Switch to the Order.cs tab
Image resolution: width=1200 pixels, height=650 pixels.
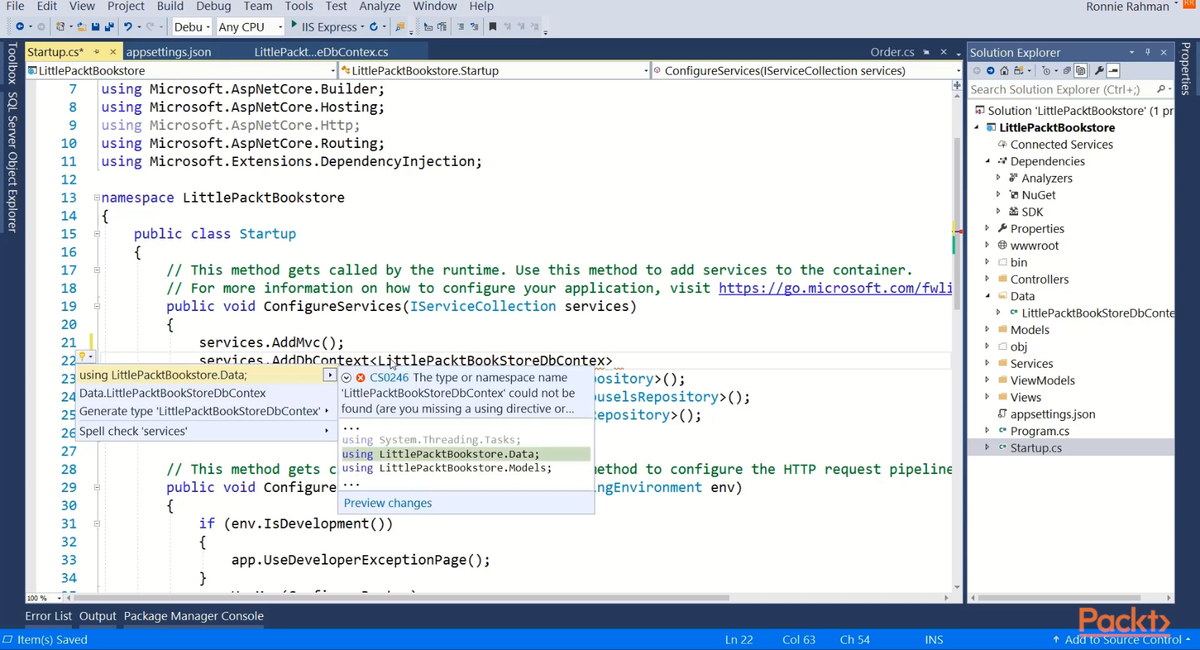click(x=892, y=52)
